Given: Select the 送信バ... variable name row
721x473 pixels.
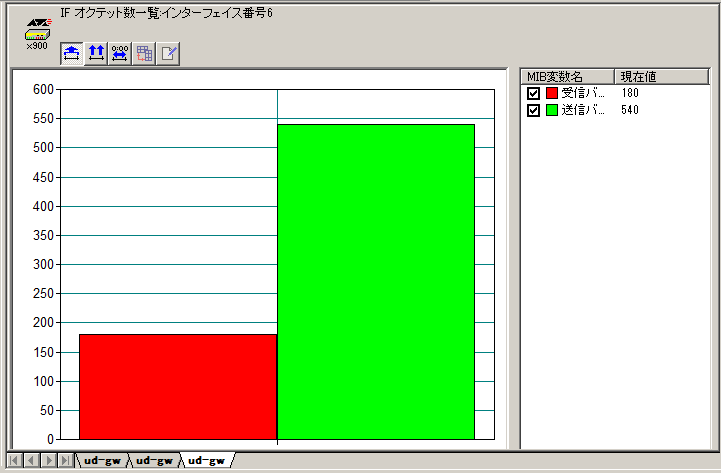Looking at the screenshot, I should 583,110.
